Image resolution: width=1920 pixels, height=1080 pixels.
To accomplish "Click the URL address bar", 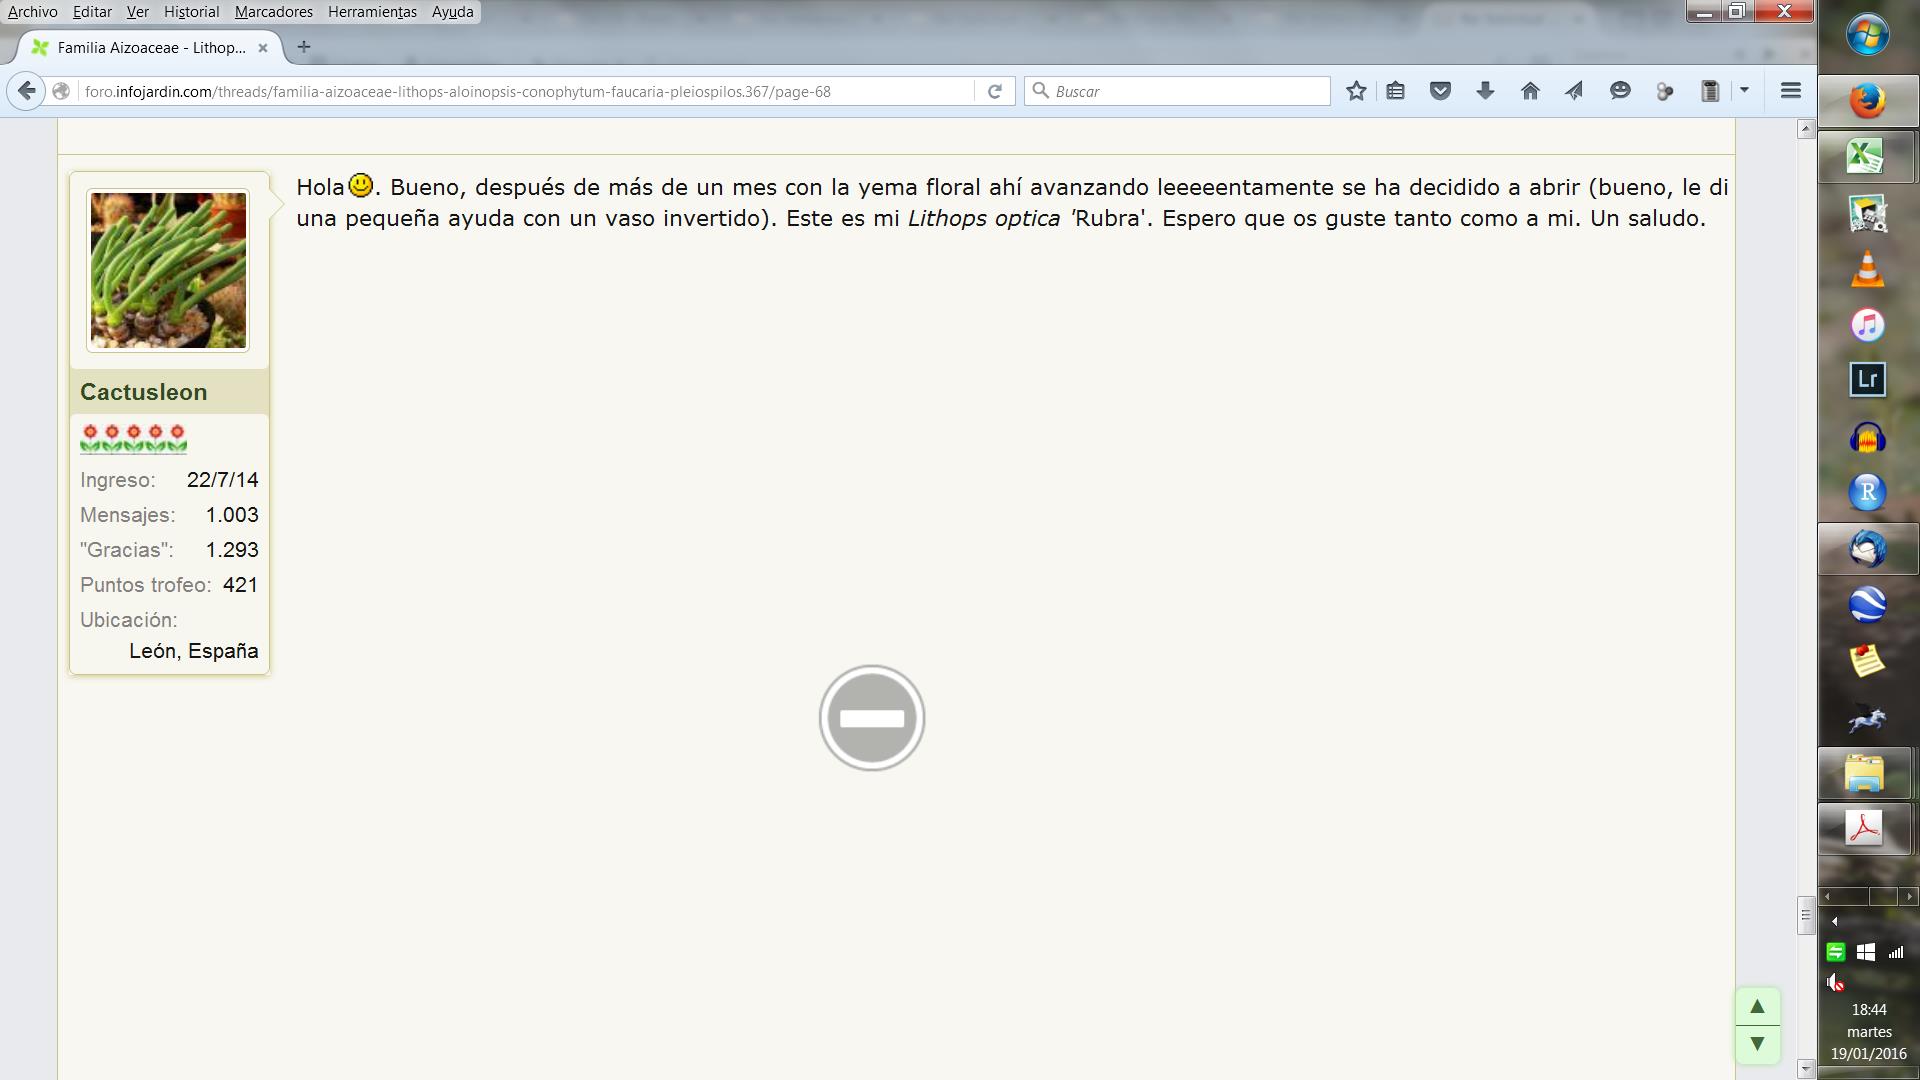I will point(525,91).
